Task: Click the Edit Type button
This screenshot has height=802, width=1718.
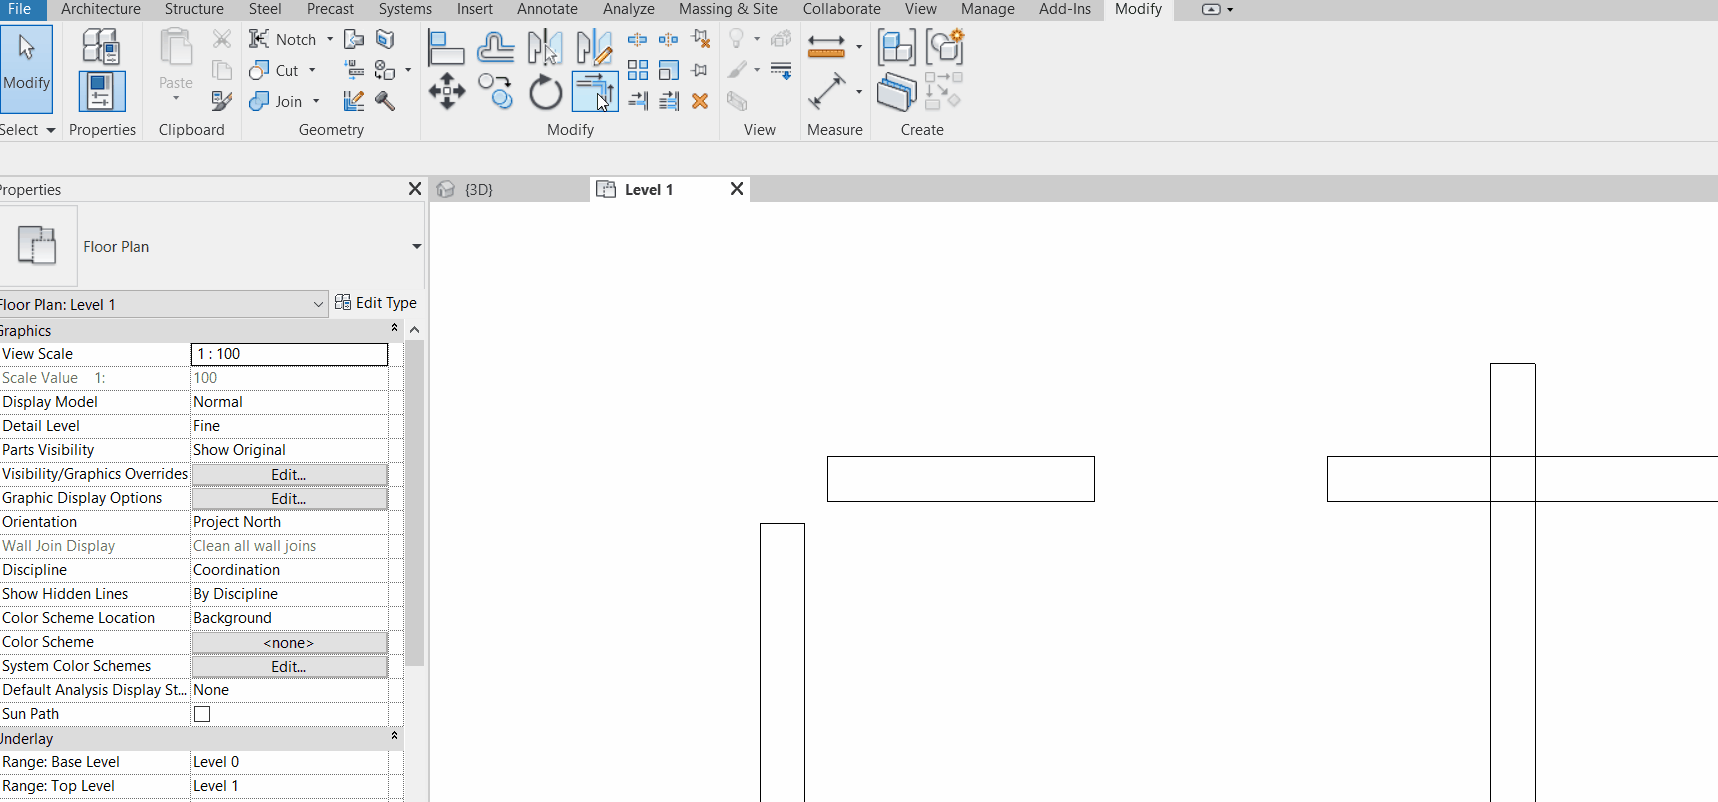Action: pos(376,302)
